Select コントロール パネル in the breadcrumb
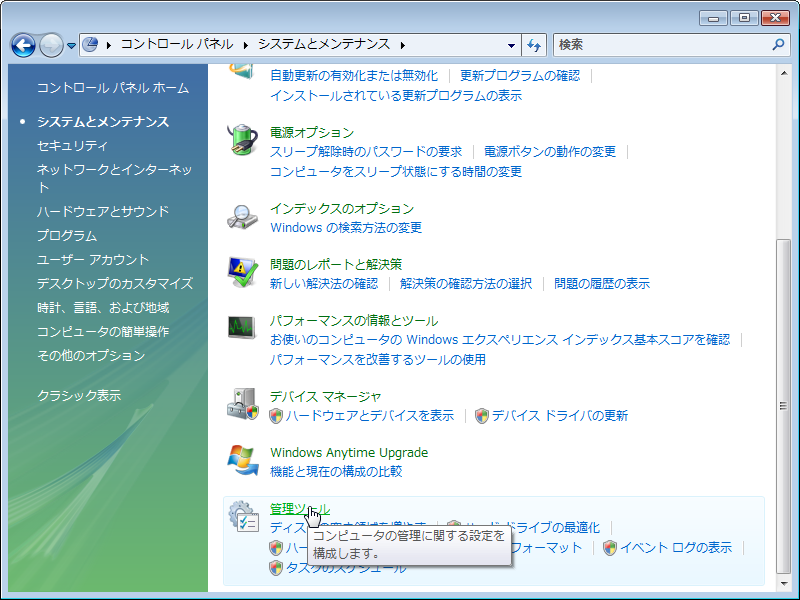 (x=177, y=44)
